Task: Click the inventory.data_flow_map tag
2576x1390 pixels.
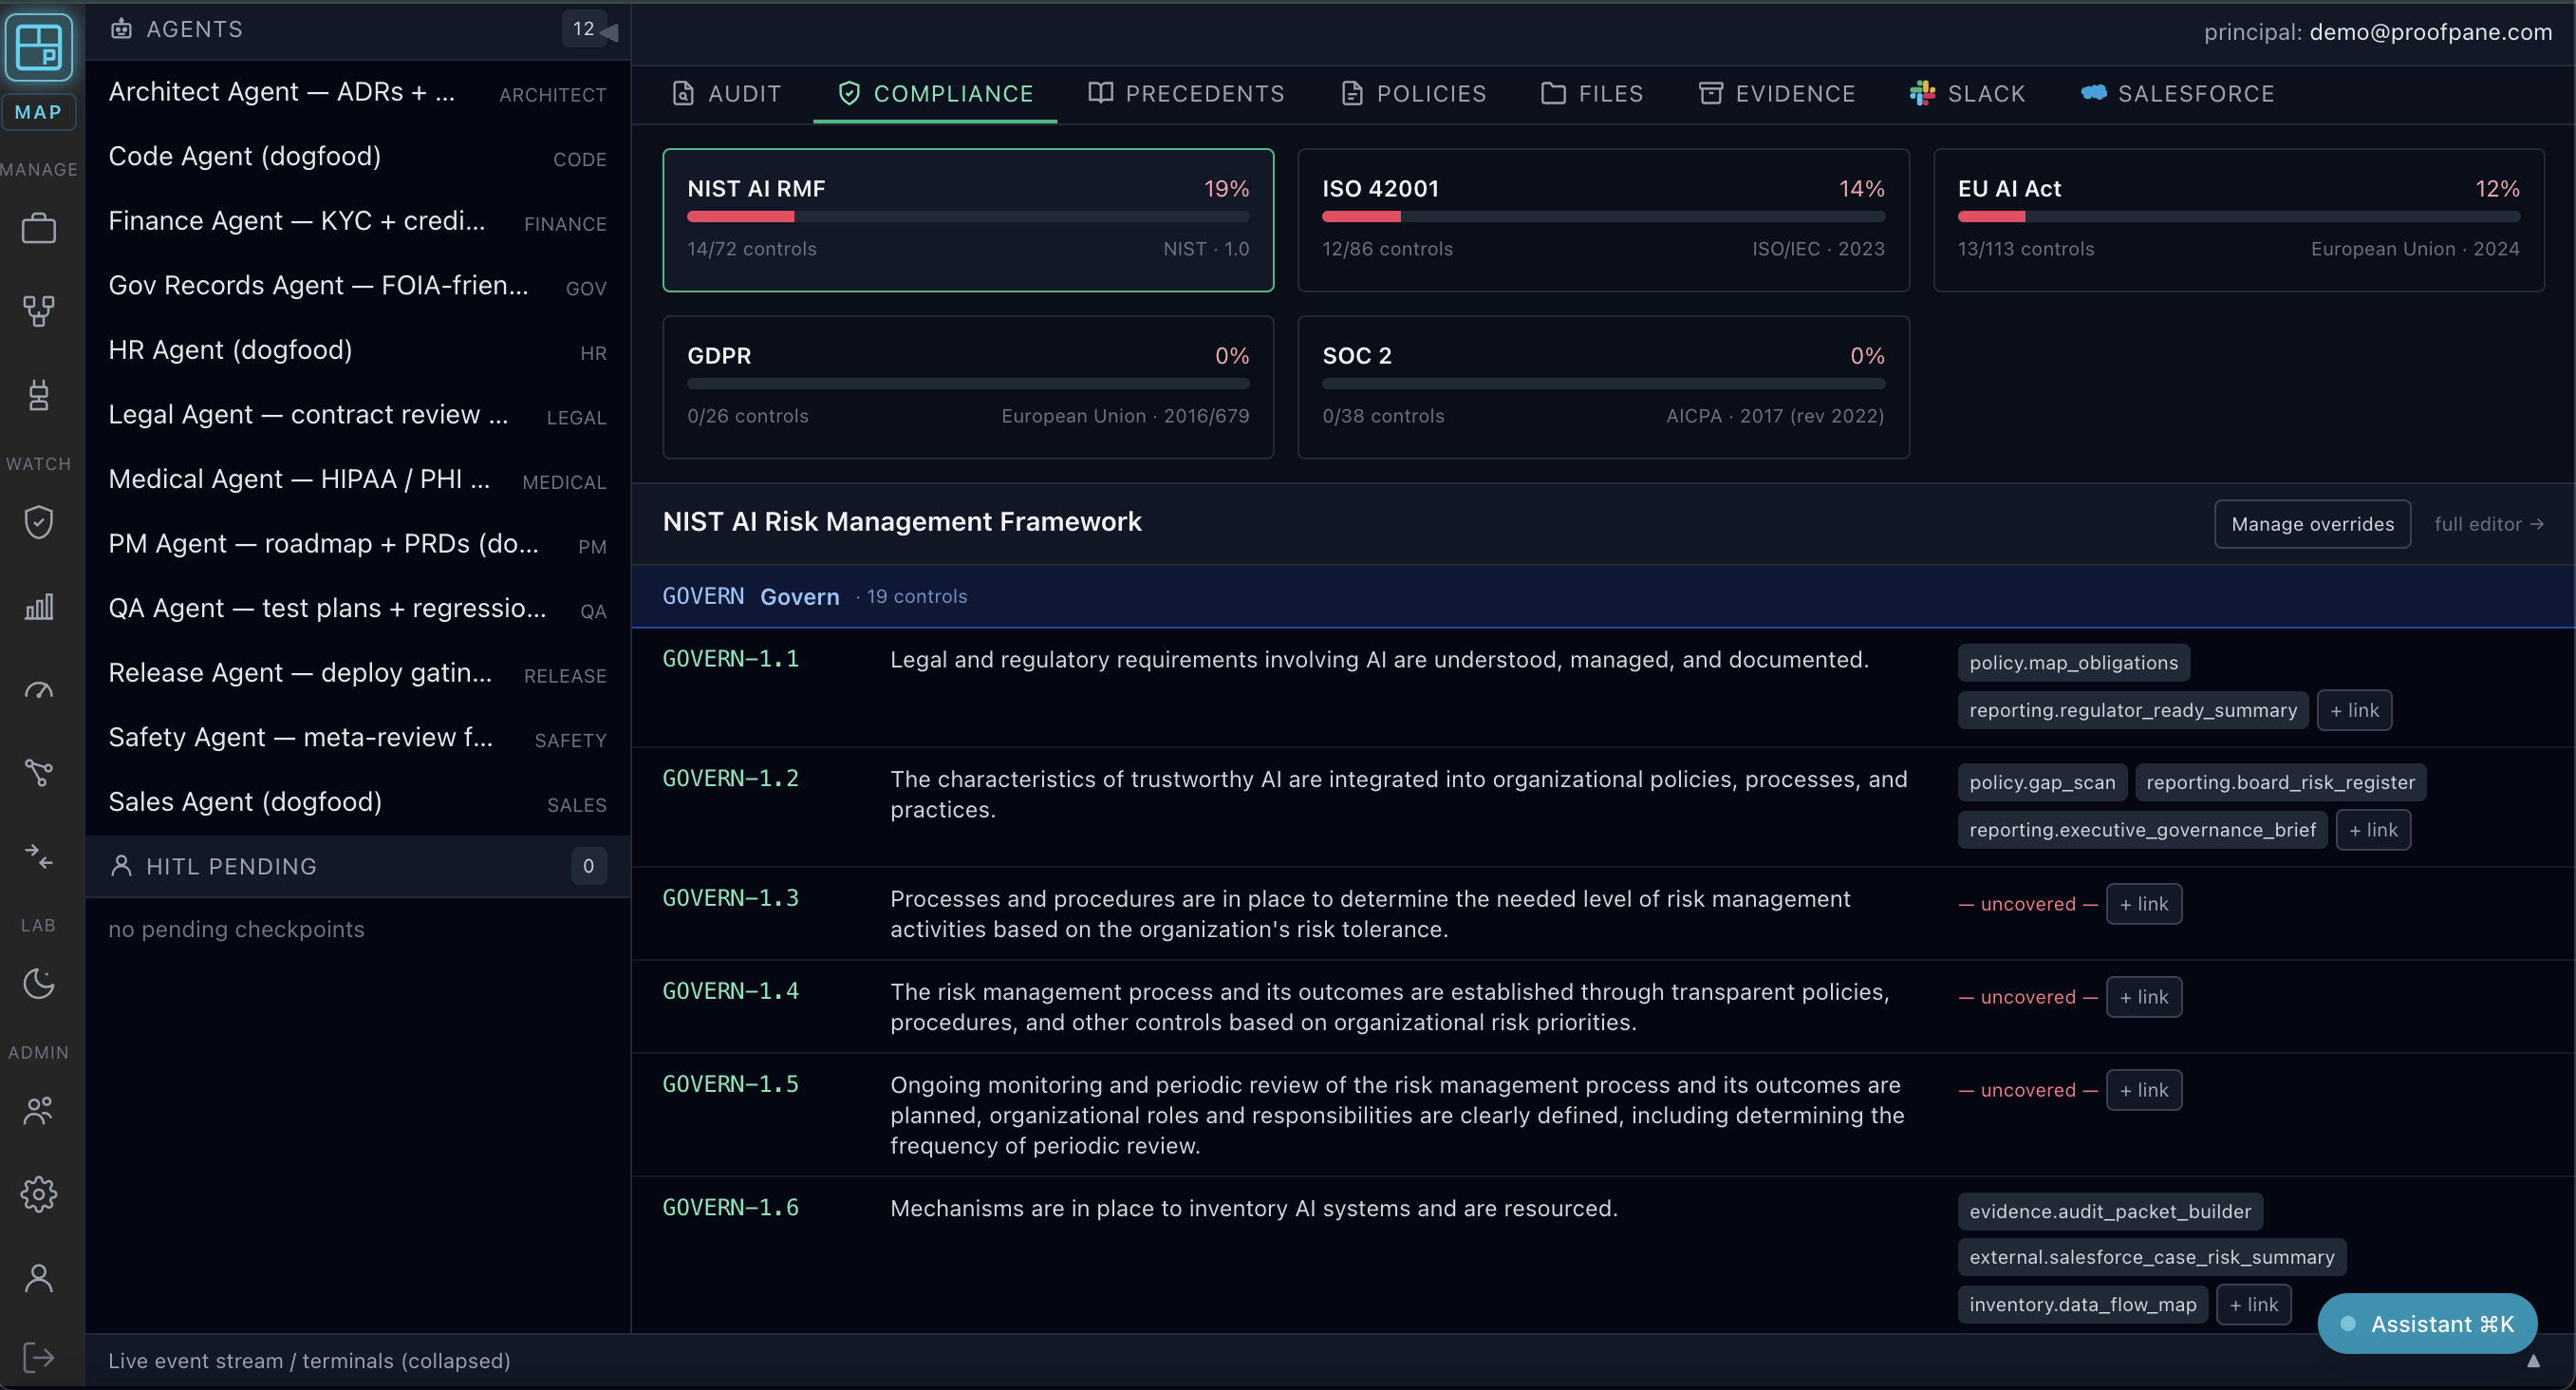Action: [x=2083, y=1304]
